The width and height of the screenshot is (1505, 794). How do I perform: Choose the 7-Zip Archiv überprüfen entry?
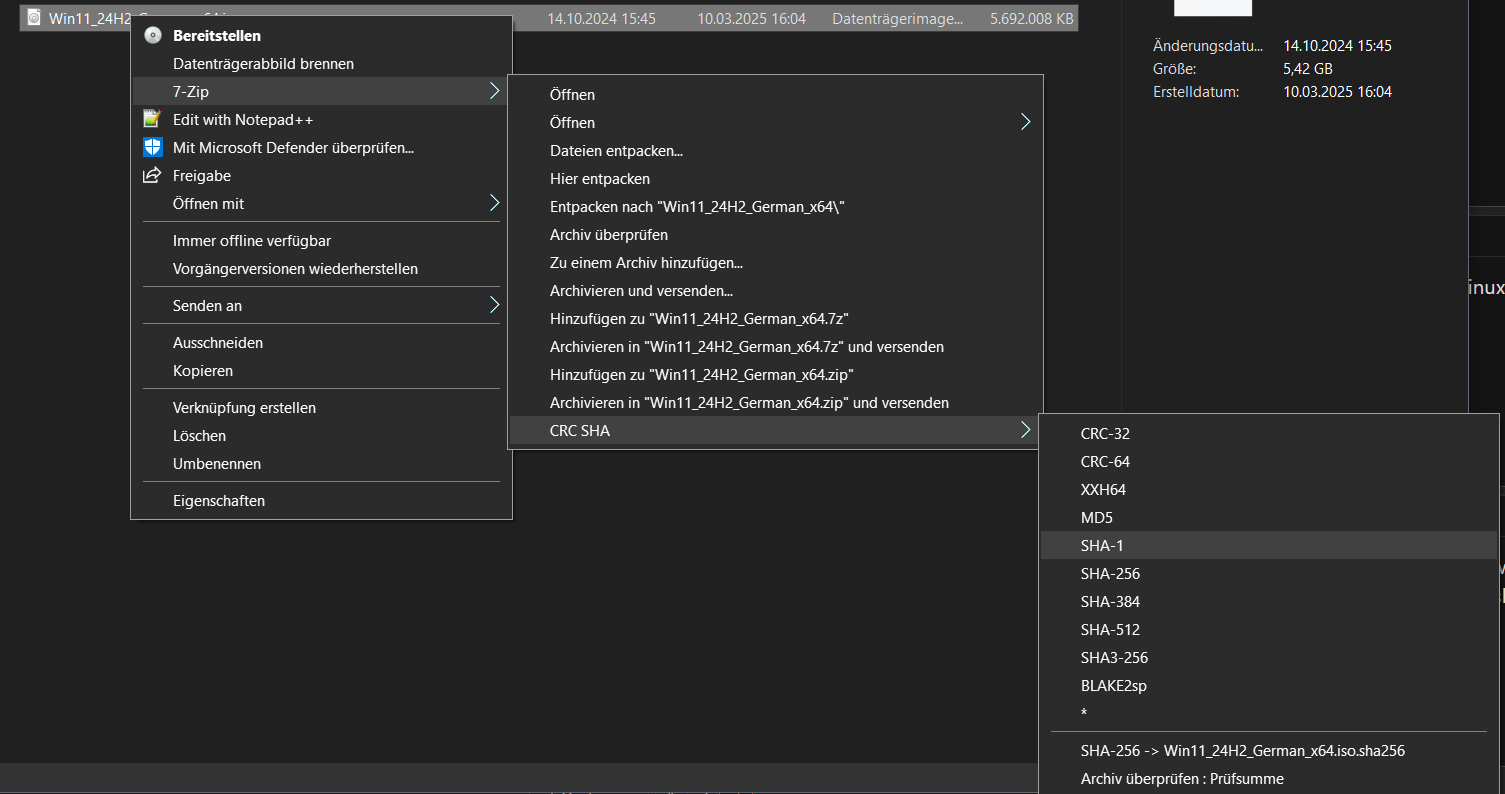click(775, 235)
